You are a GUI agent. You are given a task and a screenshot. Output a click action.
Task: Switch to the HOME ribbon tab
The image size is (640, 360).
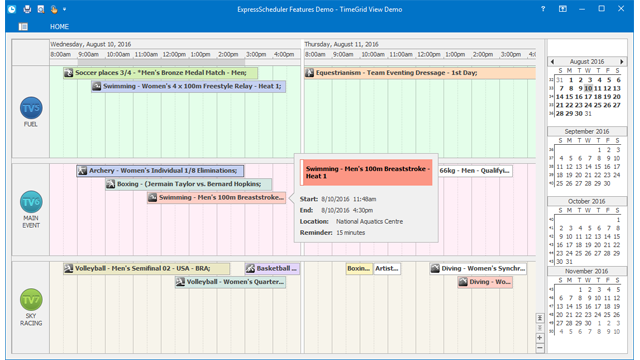(x=59, y=27)
